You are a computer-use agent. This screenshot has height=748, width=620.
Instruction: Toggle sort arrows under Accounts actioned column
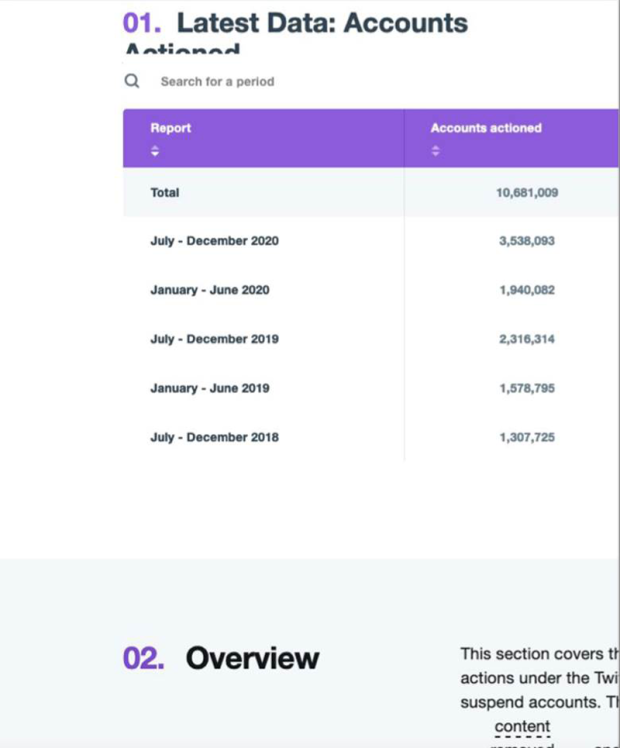[435, 152]
